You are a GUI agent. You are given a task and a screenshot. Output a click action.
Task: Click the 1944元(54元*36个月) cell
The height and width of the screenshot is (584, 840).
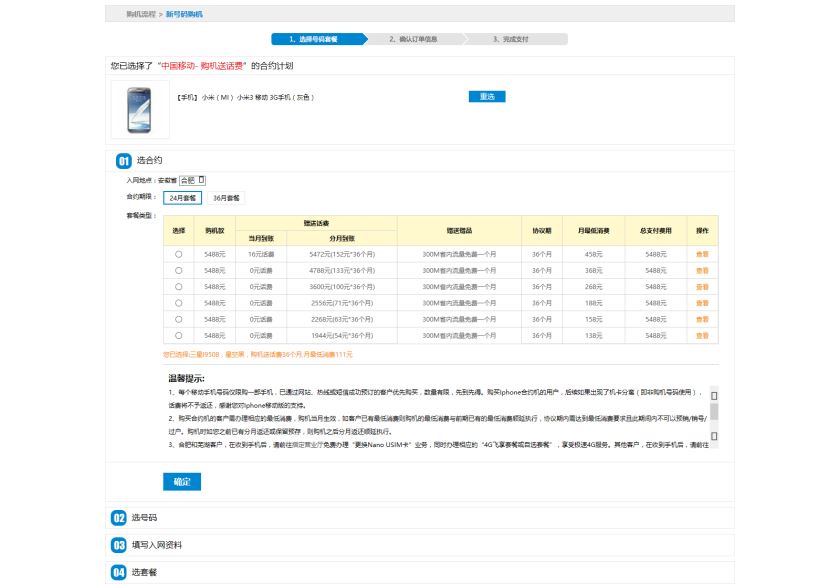click(342, 335)
